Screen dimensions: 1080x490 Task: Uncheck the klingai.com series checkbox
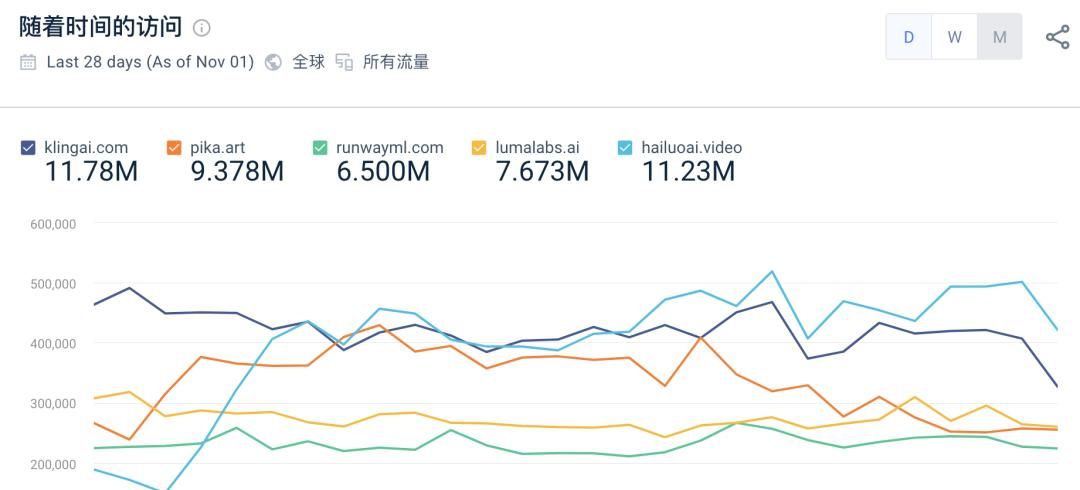tap(28, 148)
